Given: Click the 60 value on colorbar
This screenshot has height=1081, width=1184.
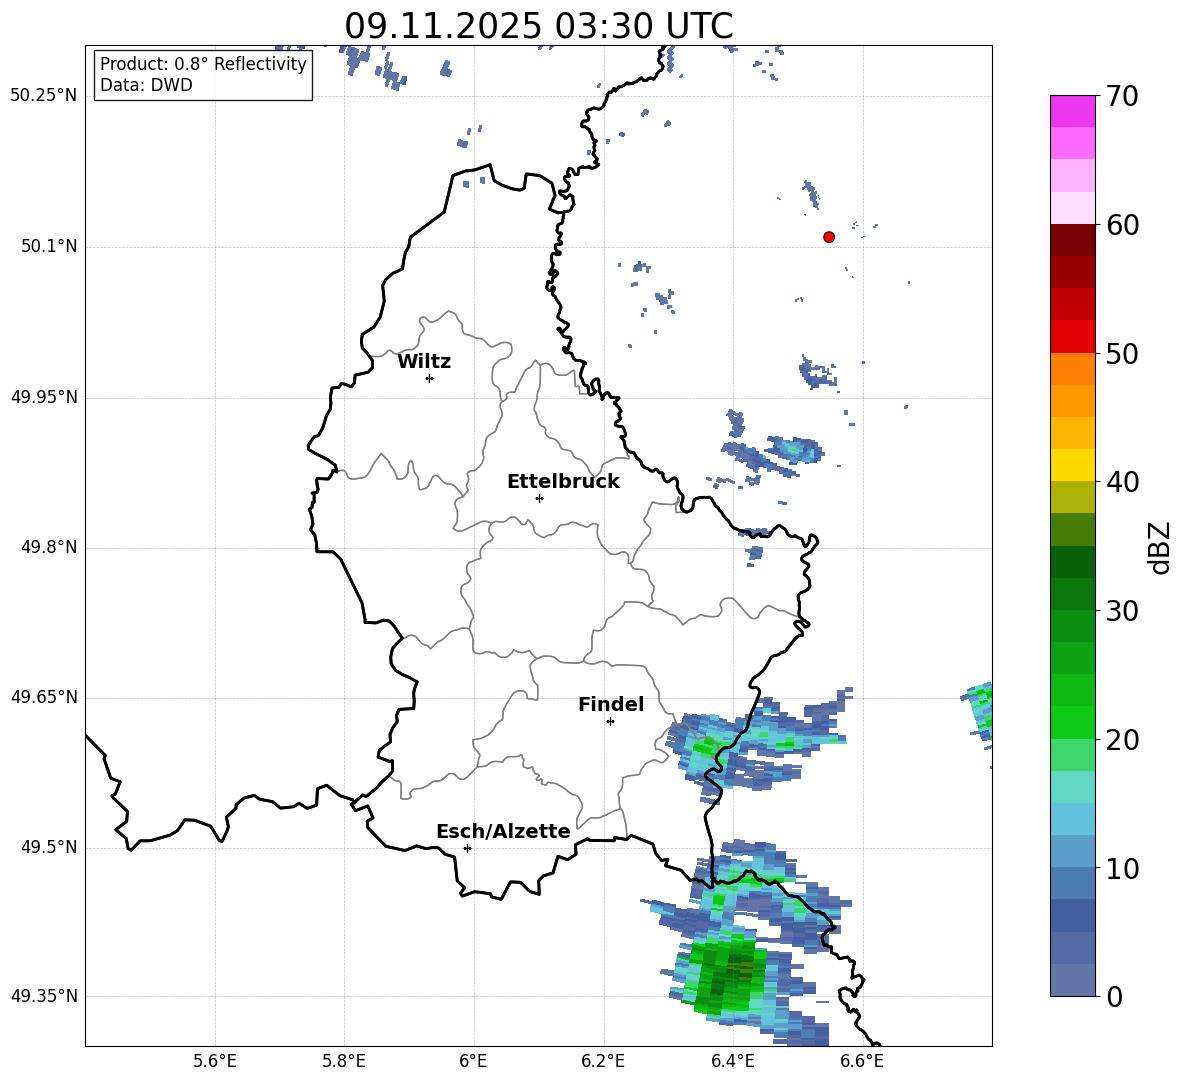Looking at the screenshot, I should pyautogui.click(x=1122, y=225).
